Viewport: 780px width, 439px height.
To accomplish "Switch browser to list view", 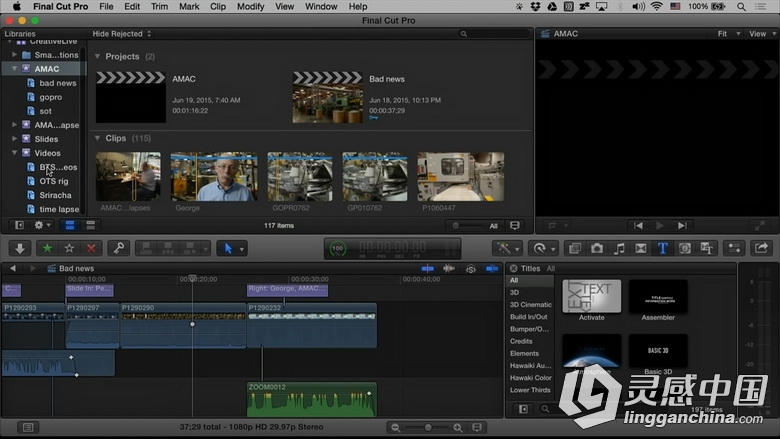I will (x=91, y=225).
